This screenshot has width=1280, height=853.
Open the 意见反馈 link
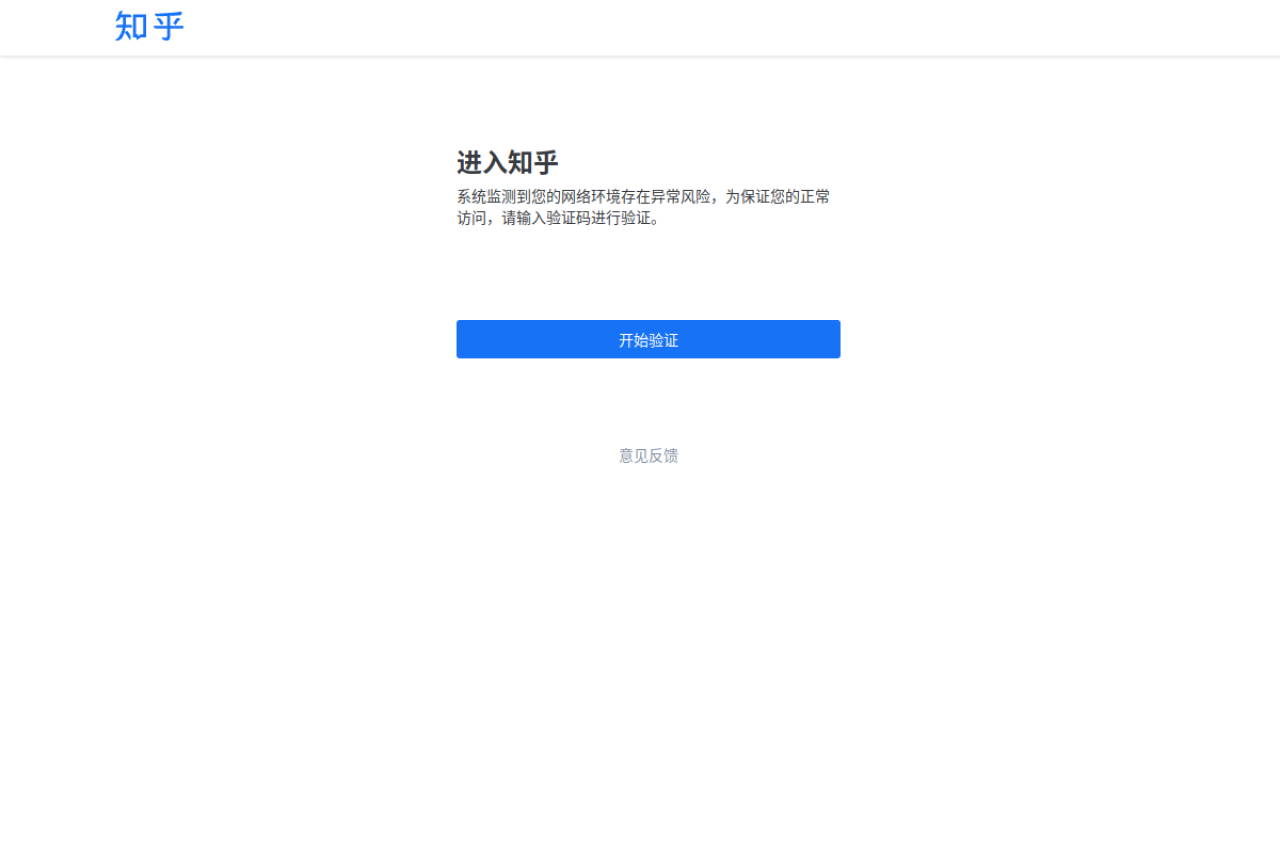[x=648, y=456]
